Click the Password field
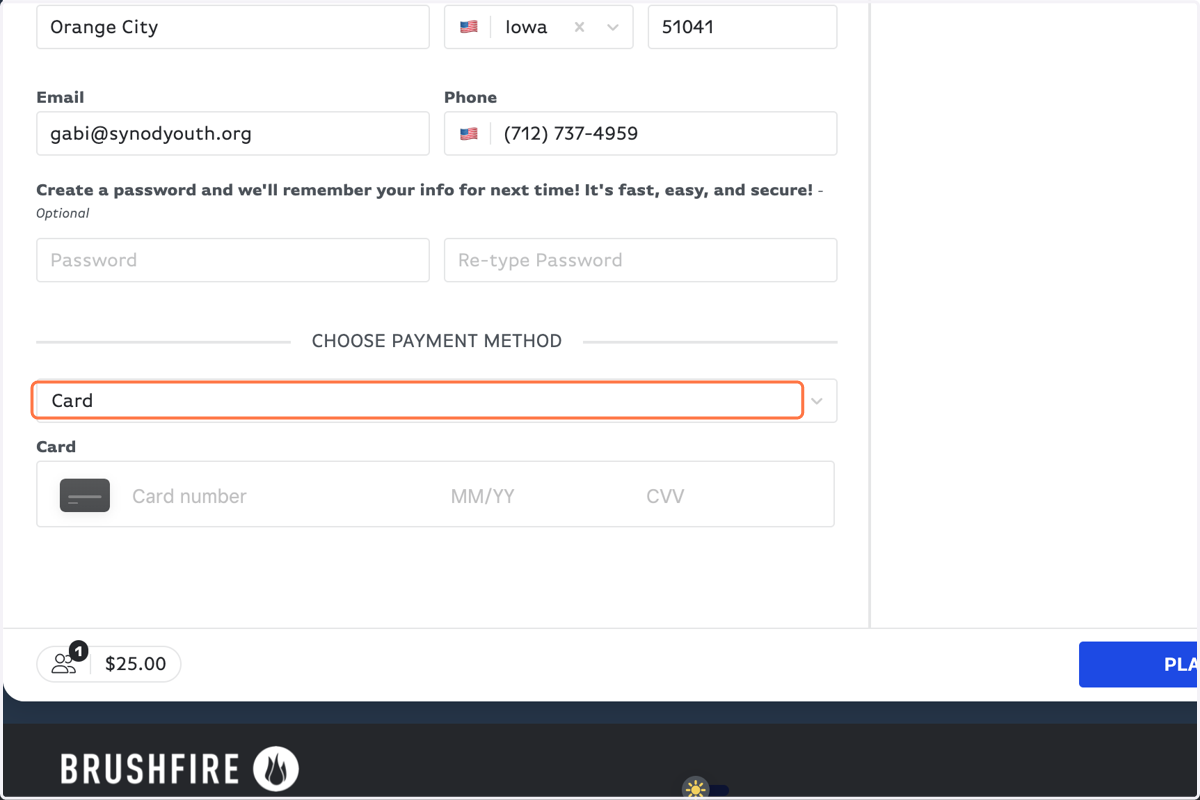 pyautogui.click(x=233, y=260)
